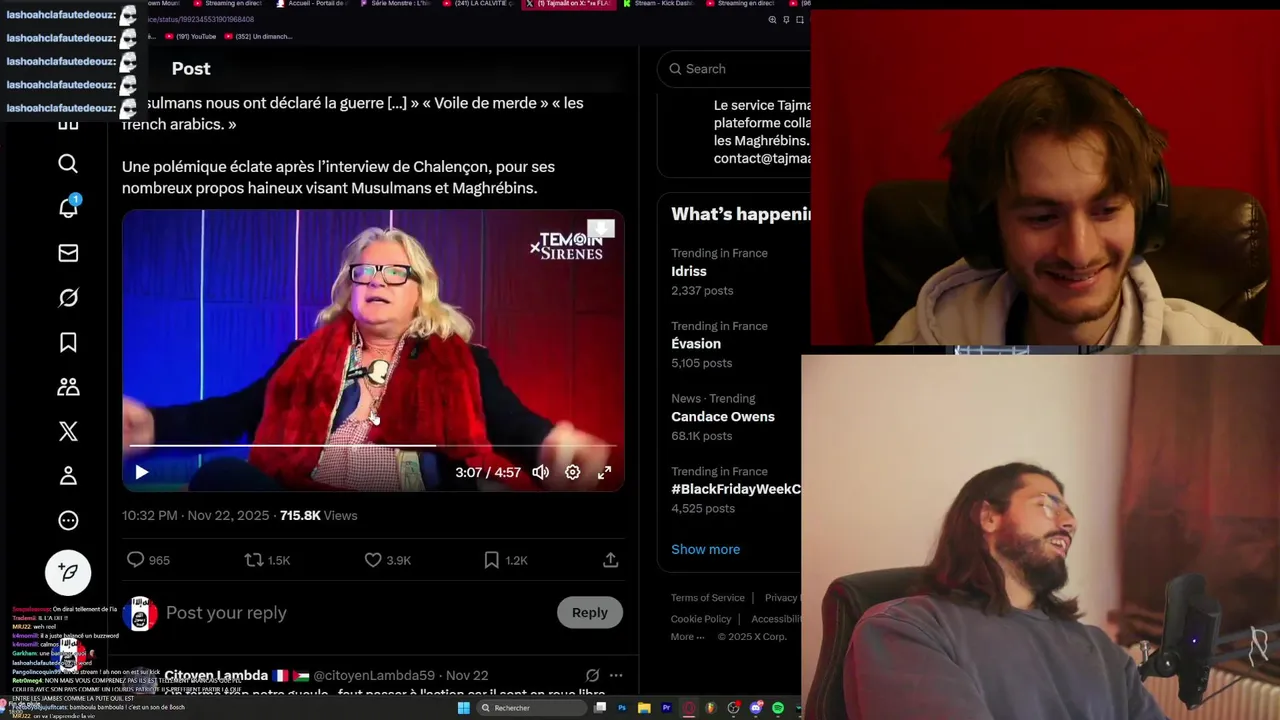Open the Profile icon in sidebar
1280x720 pixels.
[68, 476]
